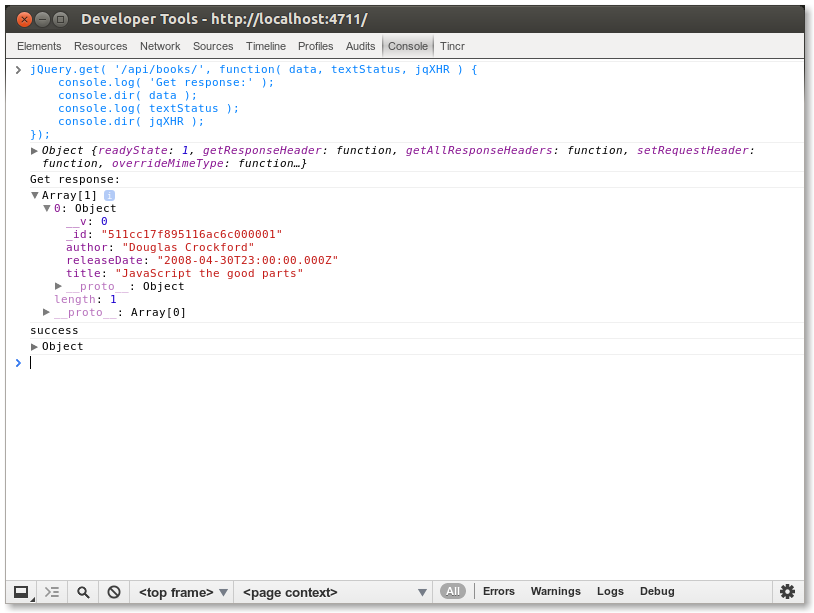Click the dock/undock DevTools icon
The width and height of the screenshot is (814, 613).
coord(21,592)
